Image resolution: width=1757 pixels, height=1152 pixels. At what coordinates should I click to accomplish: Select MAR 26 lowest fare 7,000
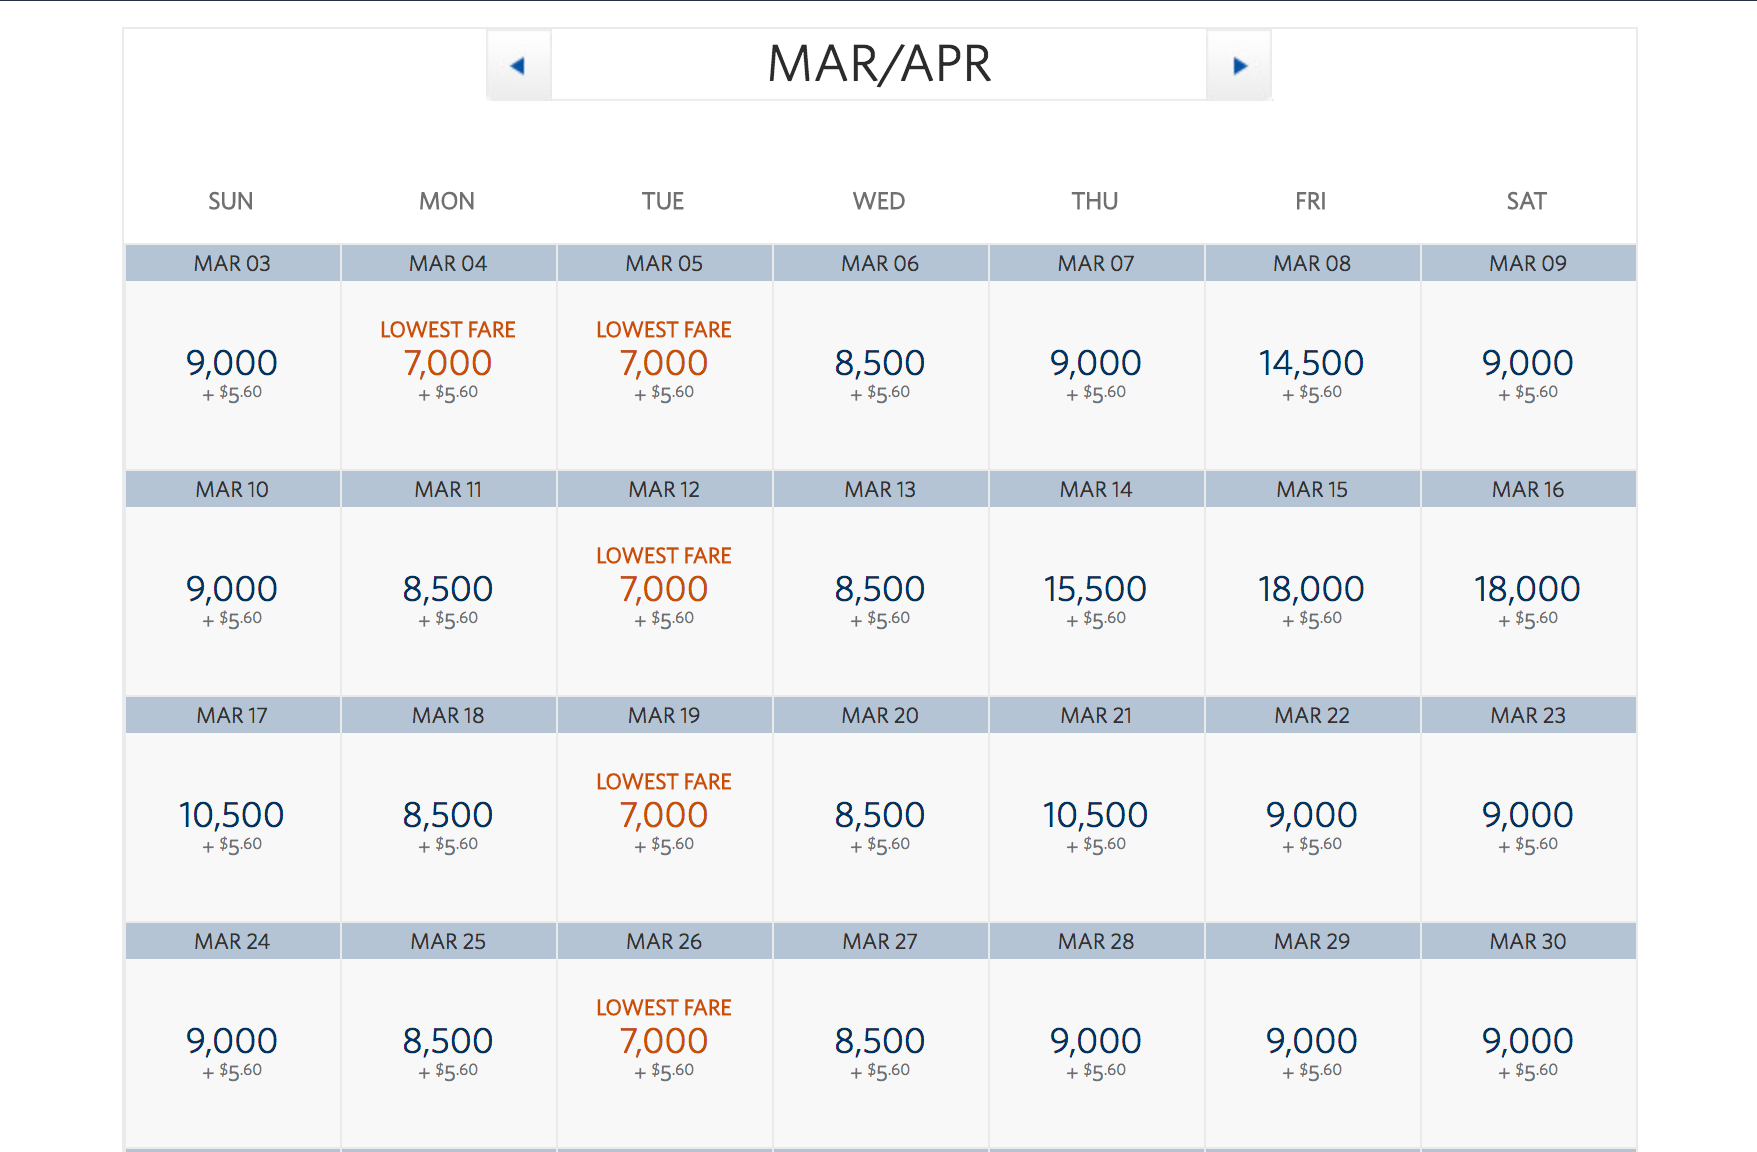coord(664,1042)
